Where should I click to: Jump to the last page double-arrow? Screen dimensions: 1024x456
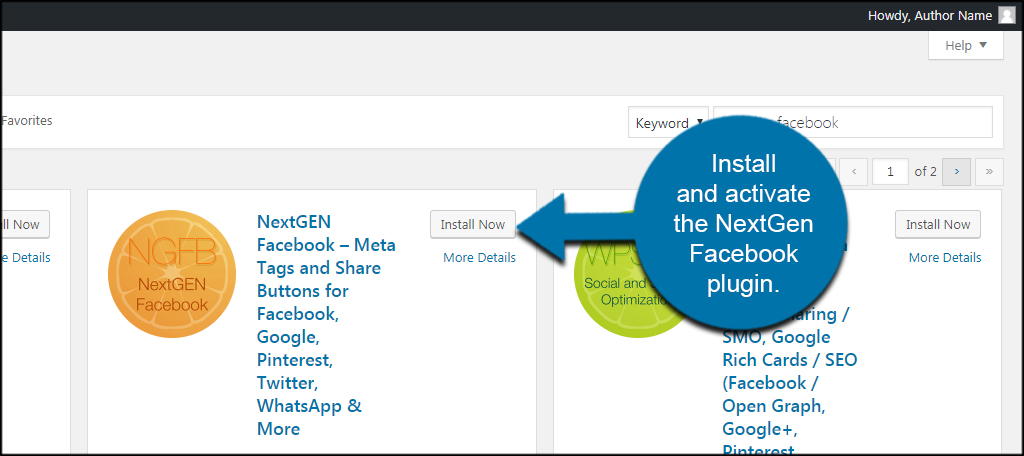pos(989,172)
